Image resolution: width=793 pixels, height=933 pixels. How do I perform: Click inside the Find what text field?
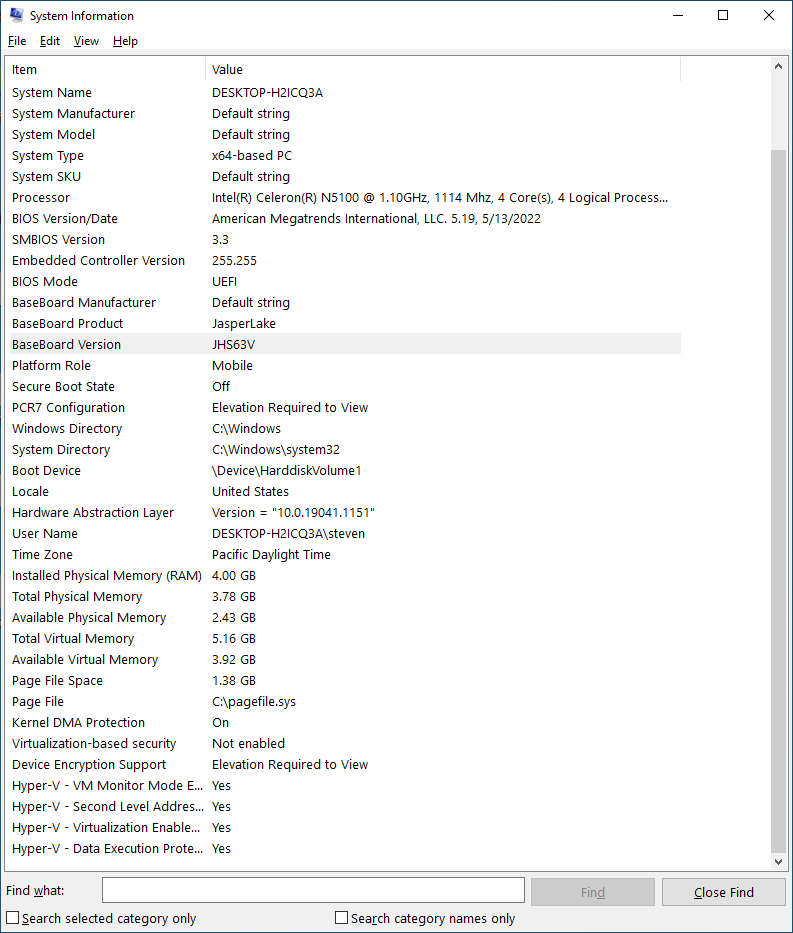tap(313, 891)
